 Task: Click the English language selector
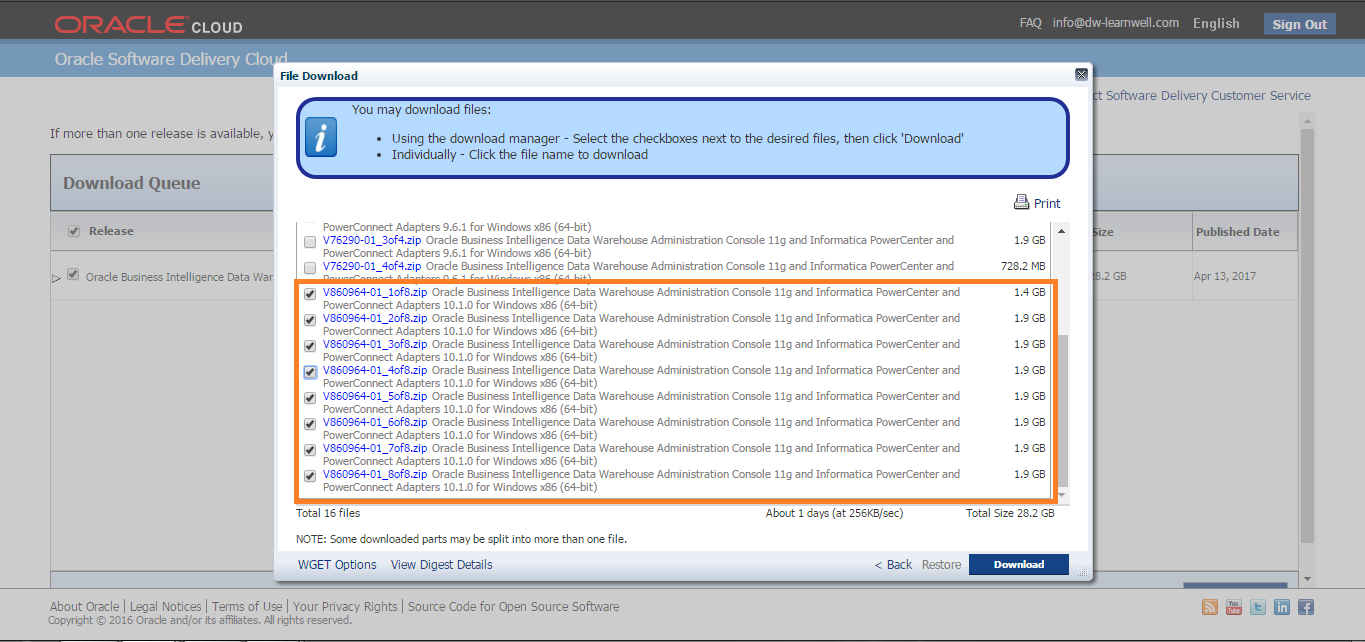(1216, 23)
